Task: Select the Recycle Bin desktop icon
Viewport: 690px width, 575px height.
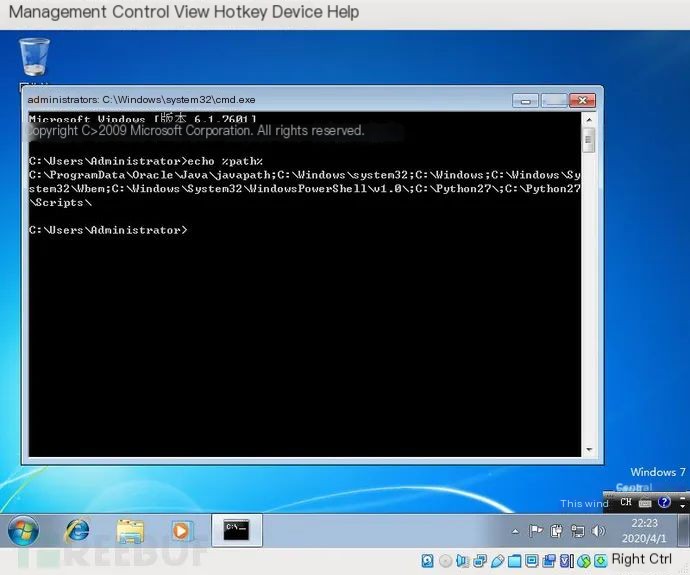Action: tap(34, 57)
